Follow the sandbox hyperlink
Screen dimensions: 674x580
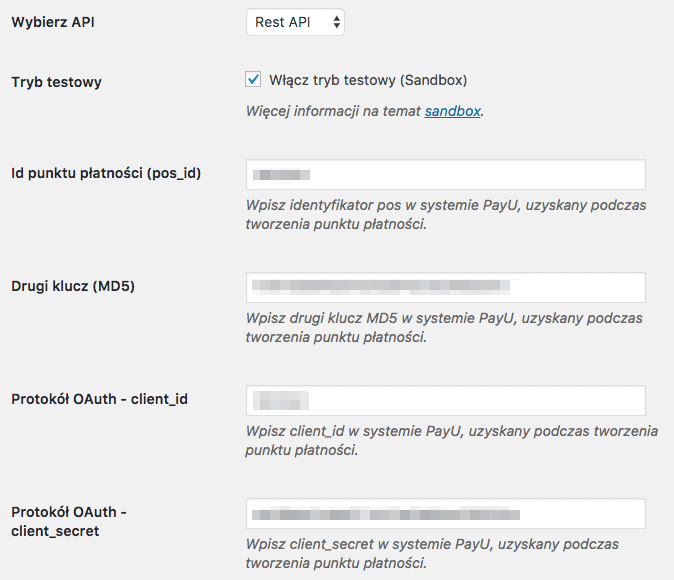452,111
